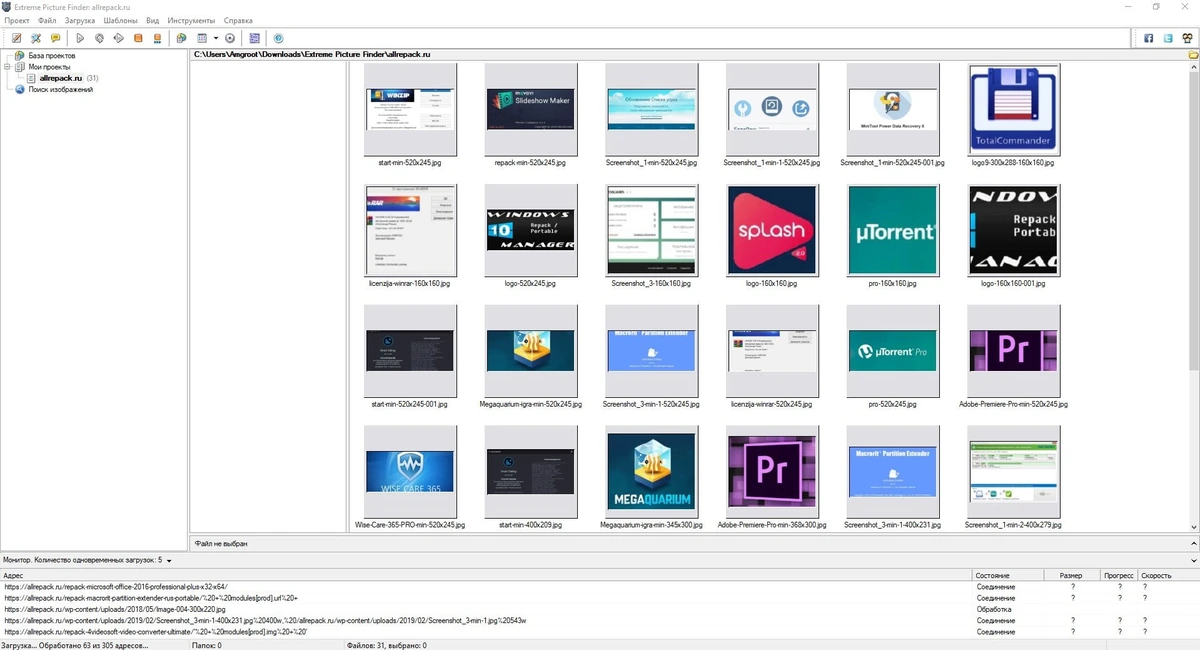Click the yellow comment bubble toolbar icon
Viewport: 1200px width, 650px height.
point(56,38)
